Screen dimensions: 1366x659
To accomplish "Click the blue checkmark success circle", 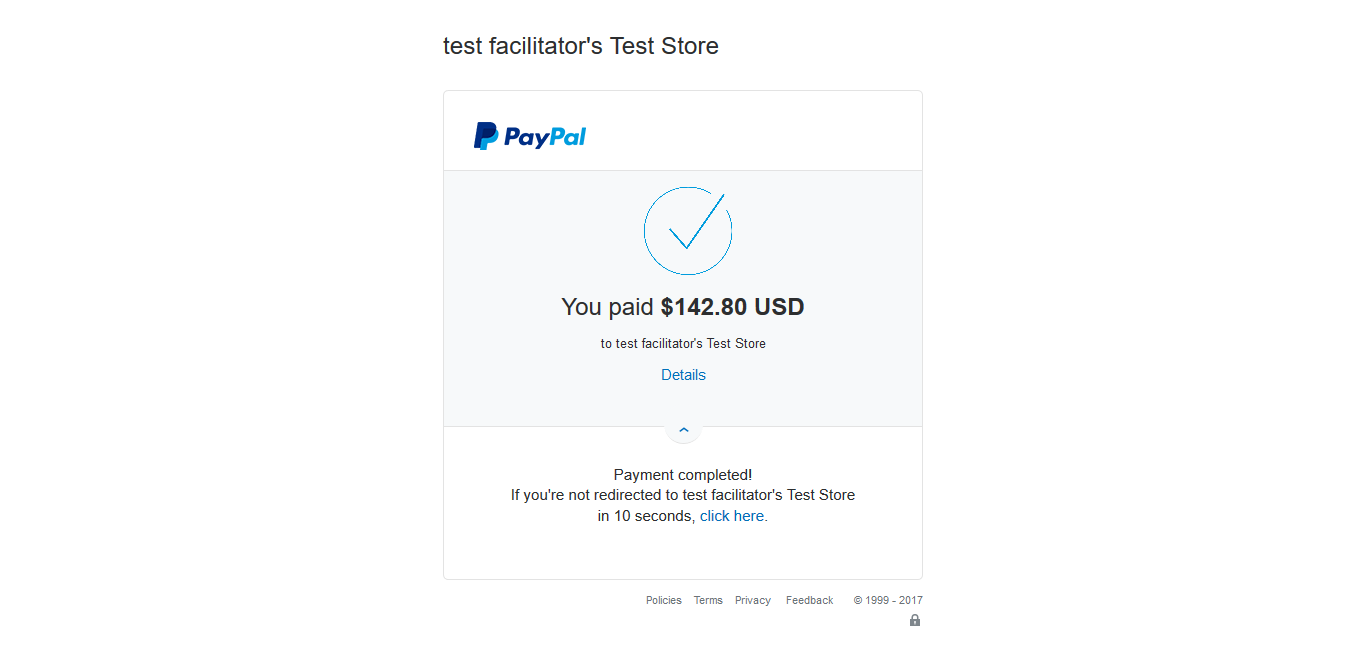I will tap(688, 231).
